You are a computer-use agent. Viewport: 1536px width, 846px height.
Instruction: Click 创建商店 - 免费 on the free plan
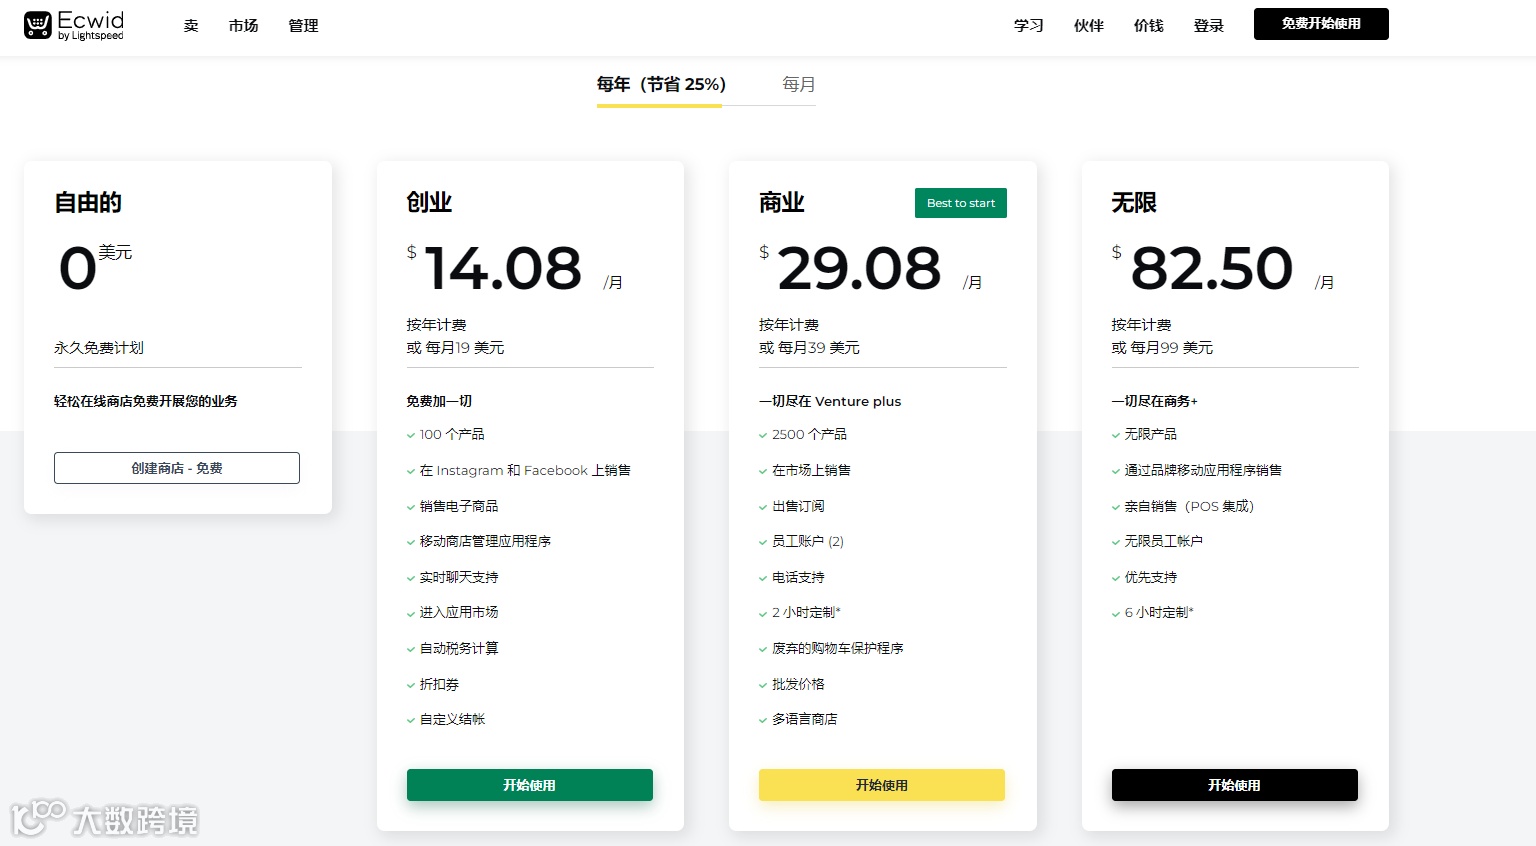point(176,467)
